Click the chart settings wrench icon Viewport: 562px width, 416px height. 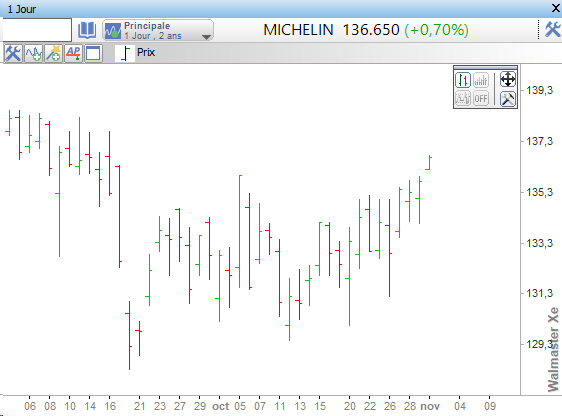pos(13,53)
